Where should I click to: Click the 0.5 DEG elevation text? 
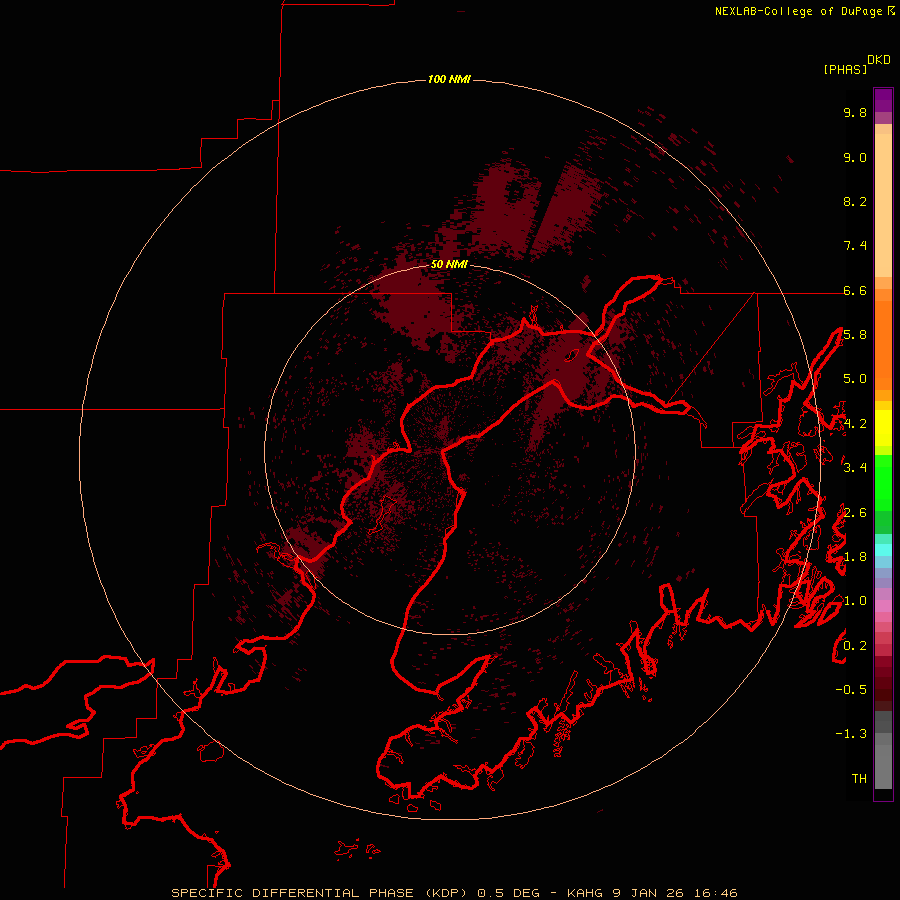(509, 893)
